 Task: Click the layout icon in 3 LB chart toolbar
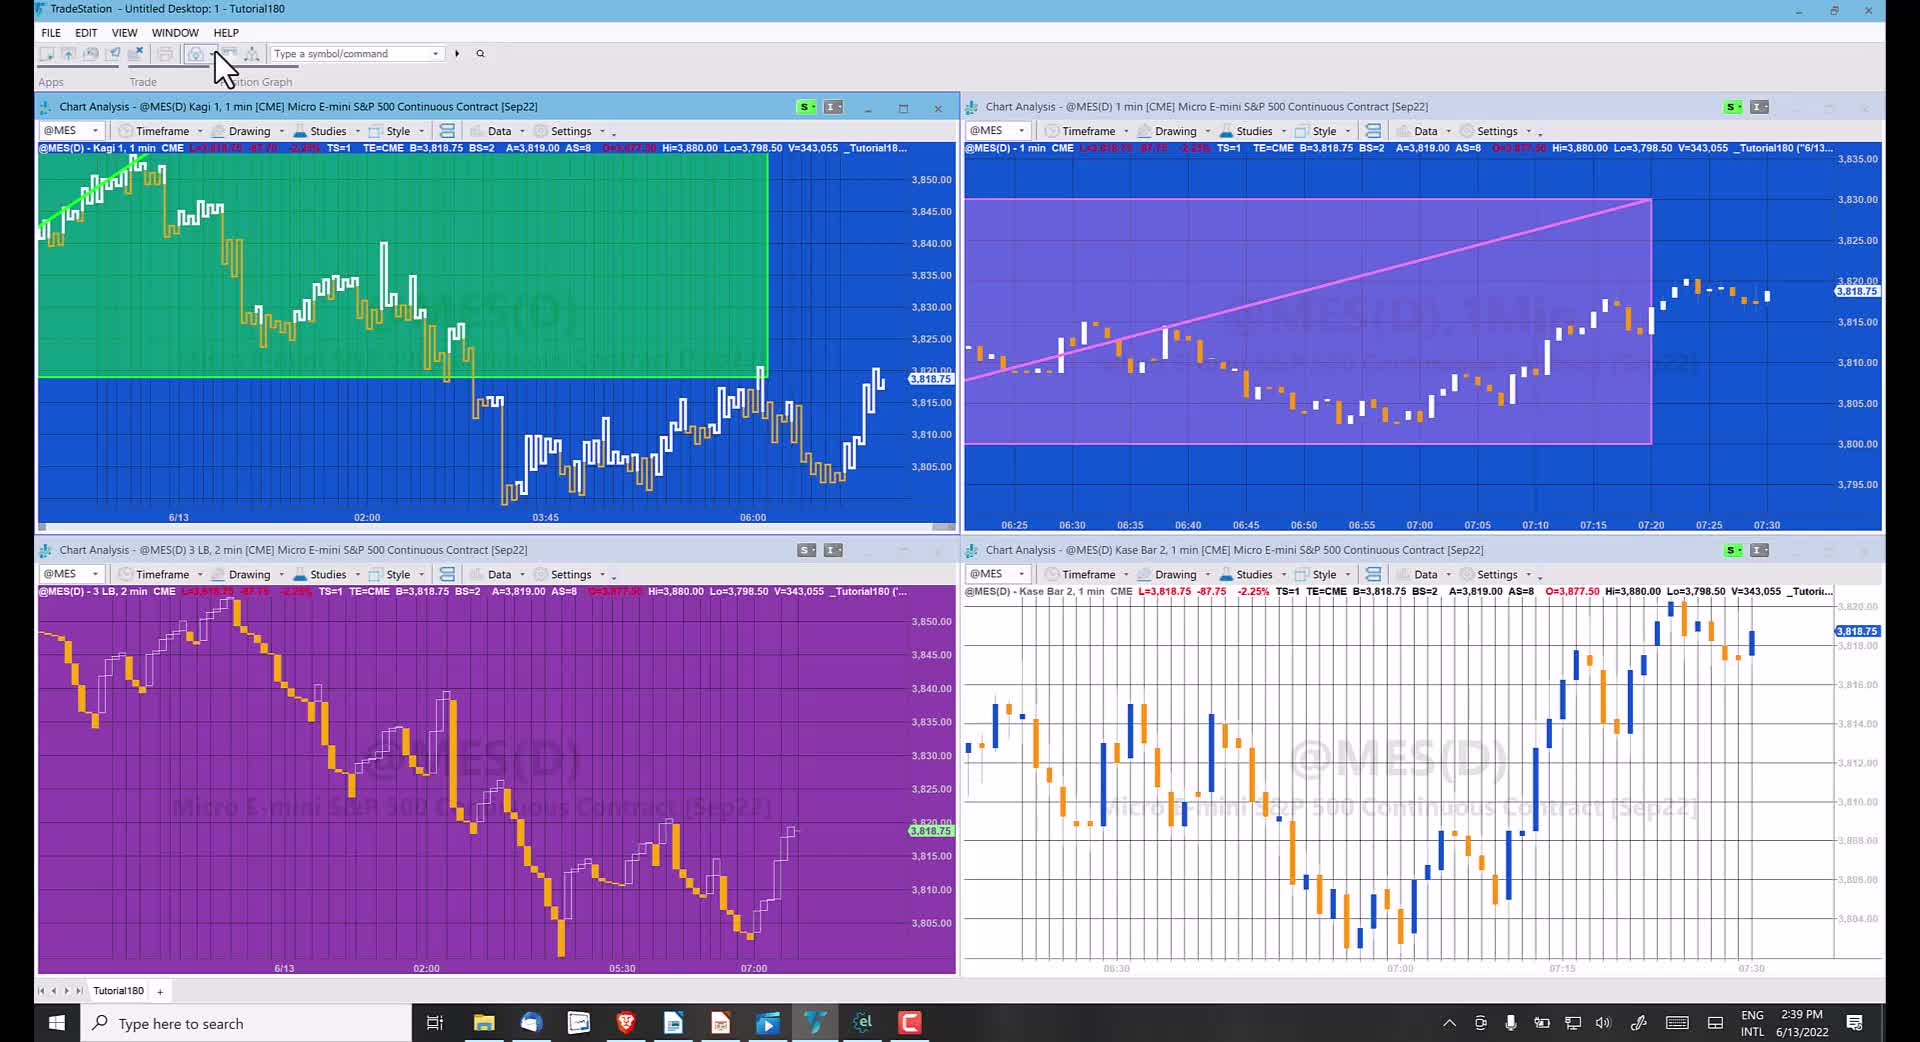coord(447,575)
